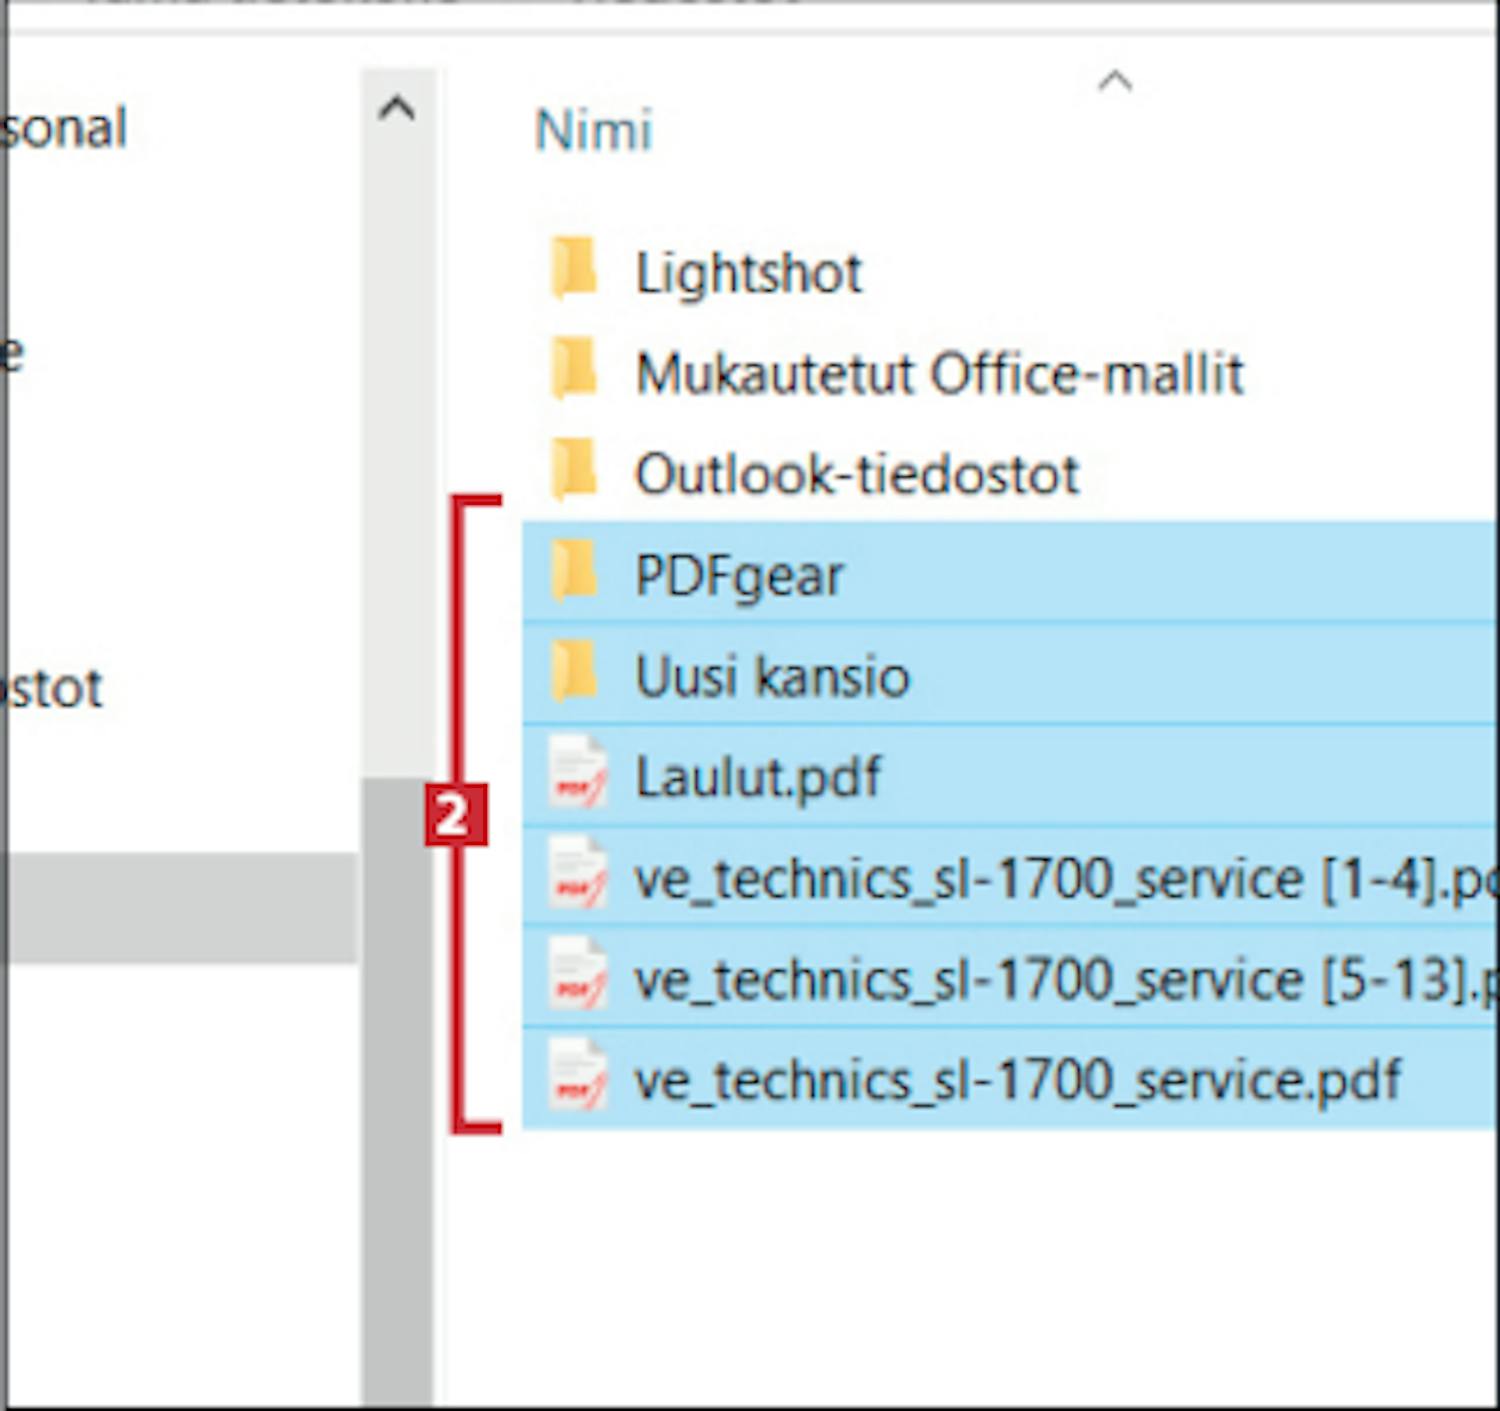
Task: Click the sidebar item ending in "e"
Action: [x=12, y=352]
